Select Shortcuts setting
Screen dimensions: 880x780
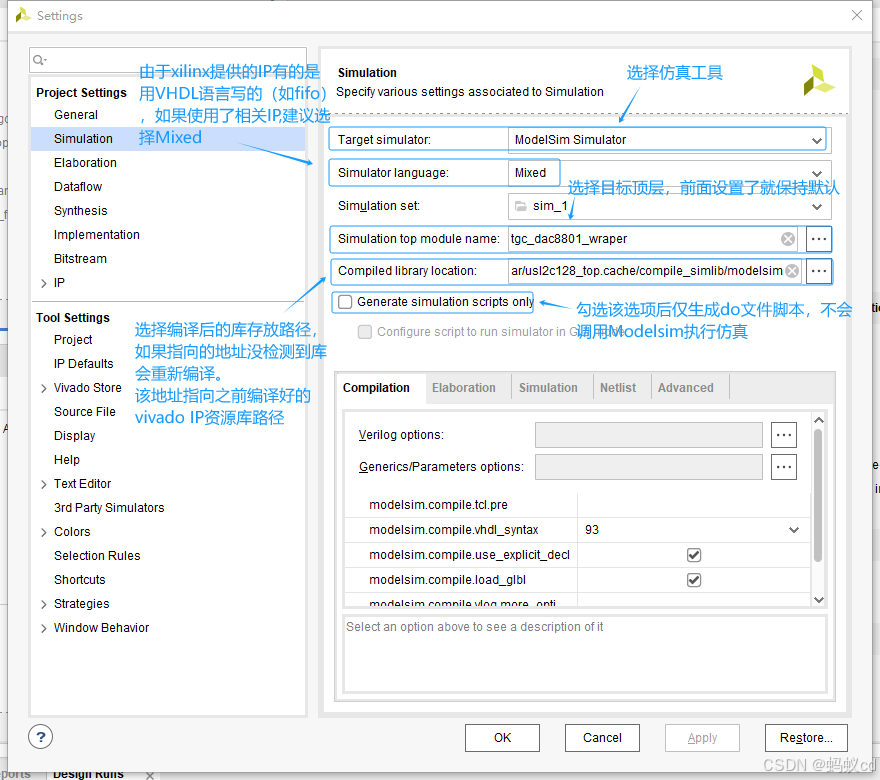coord(80,580)
